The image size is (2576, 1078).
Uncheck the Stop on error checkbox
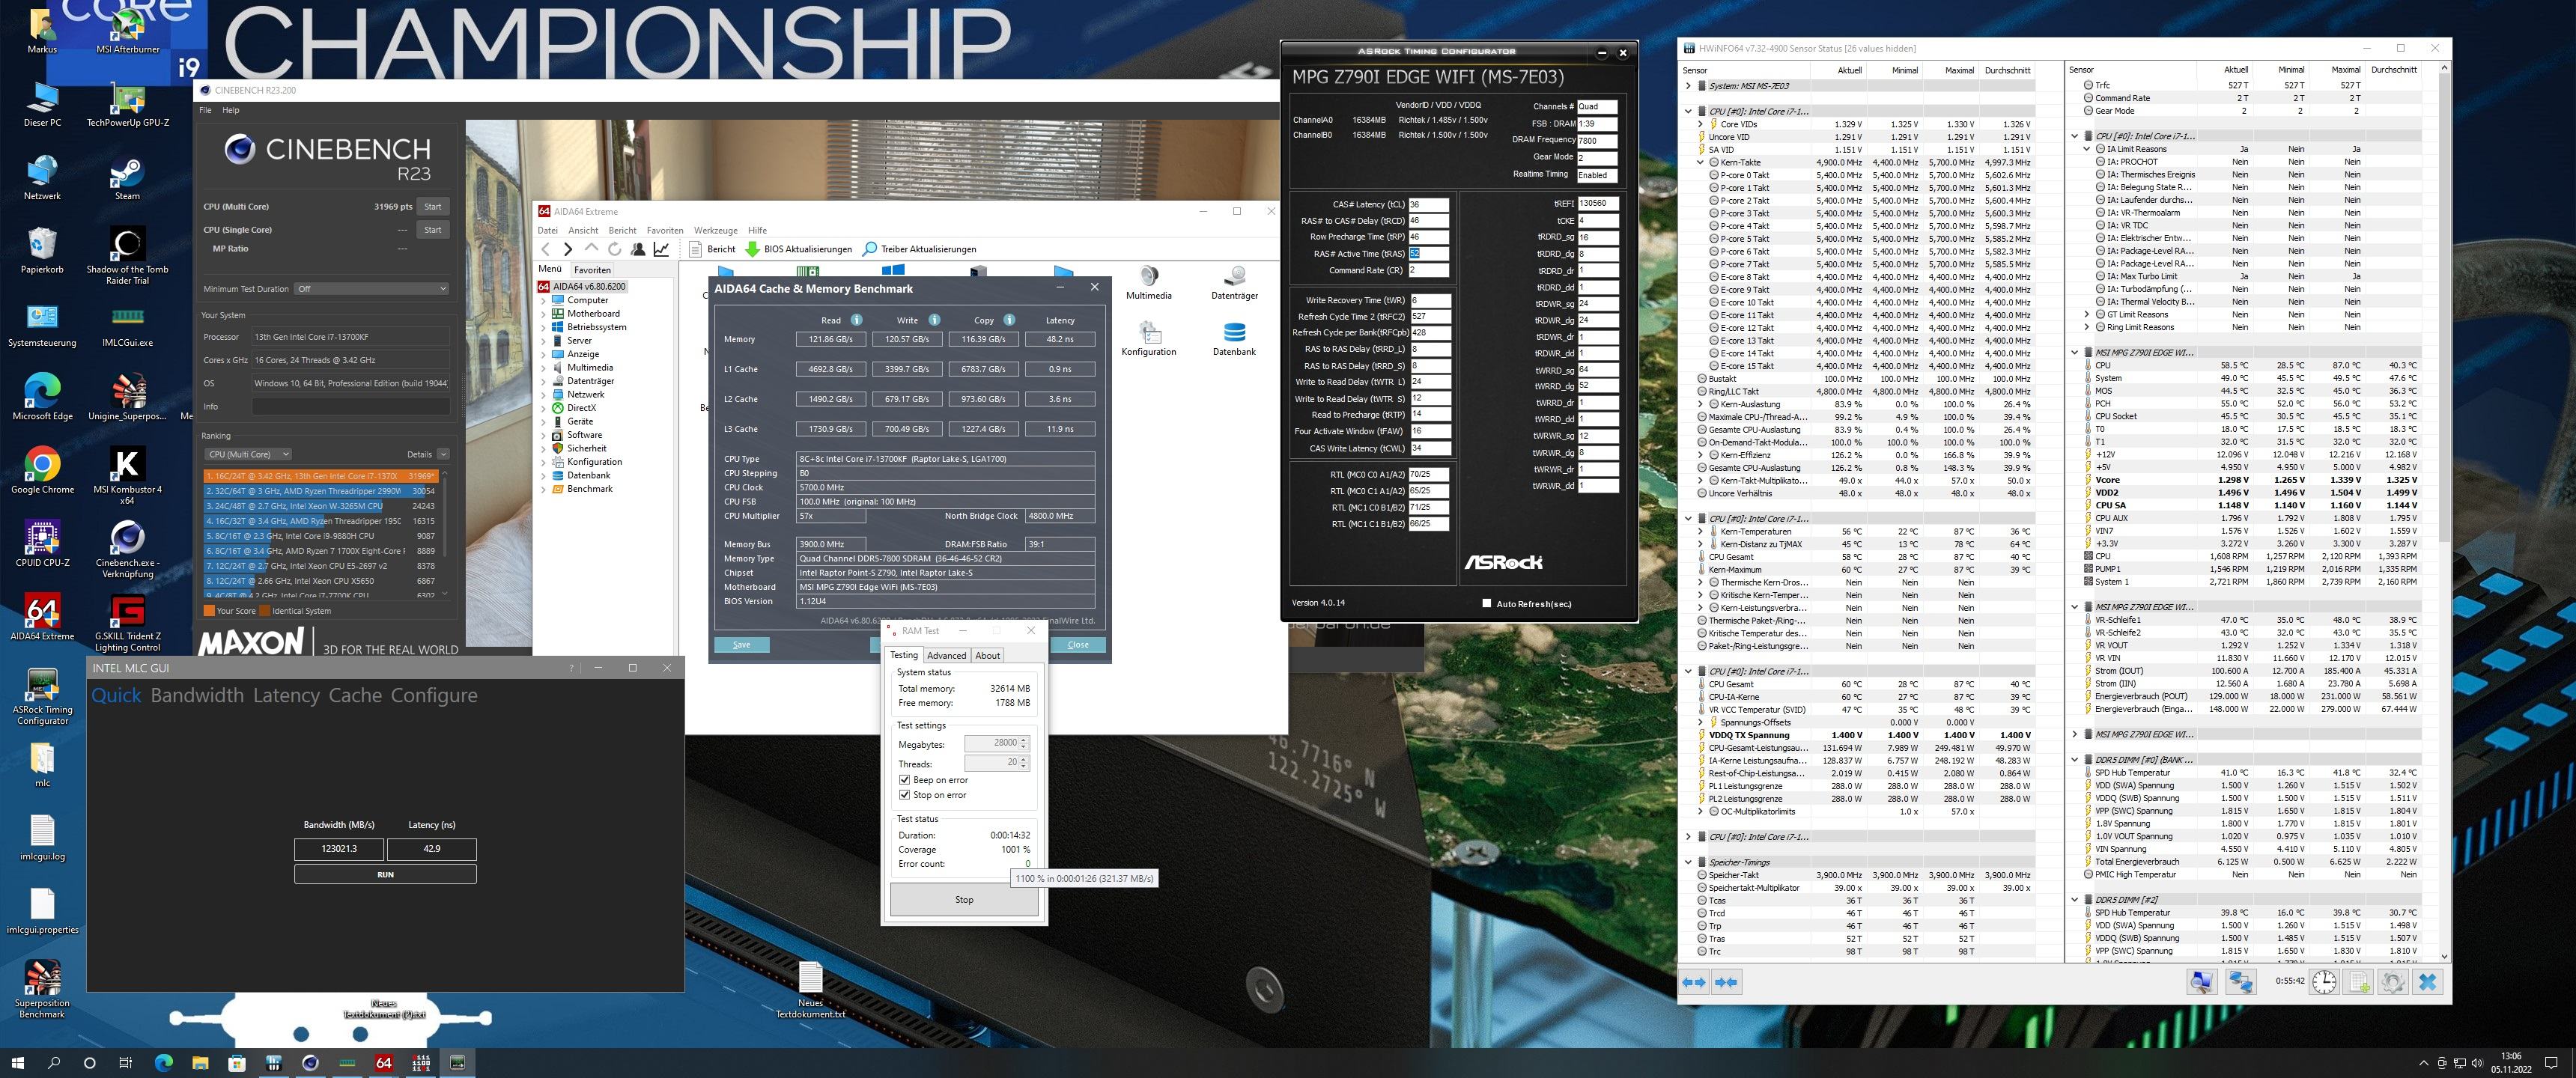coord(904,795)
